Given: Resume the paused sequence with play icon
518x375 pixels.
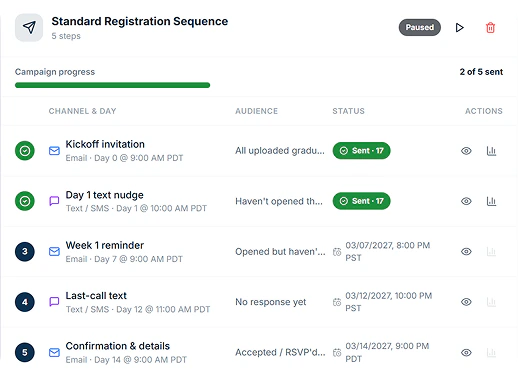Looking at the screenshot, I should [459, 28].
